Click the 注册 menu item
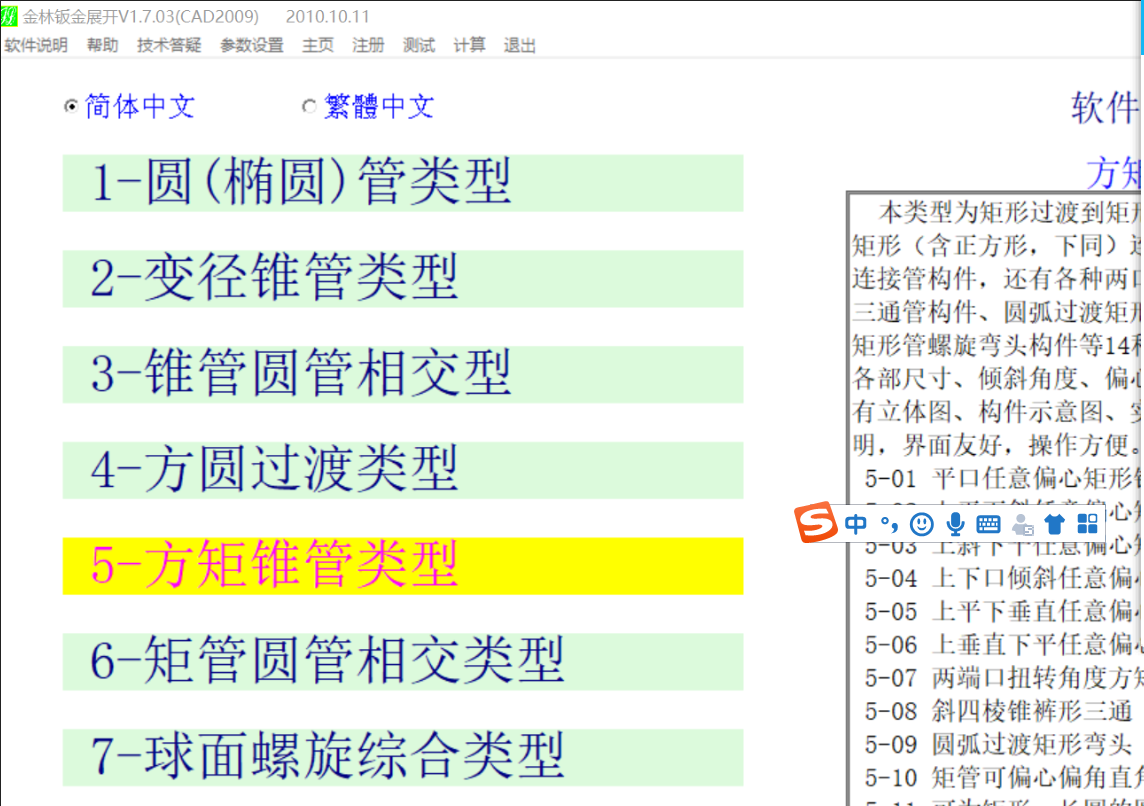The image size is (1144, 806). [368, 45]
